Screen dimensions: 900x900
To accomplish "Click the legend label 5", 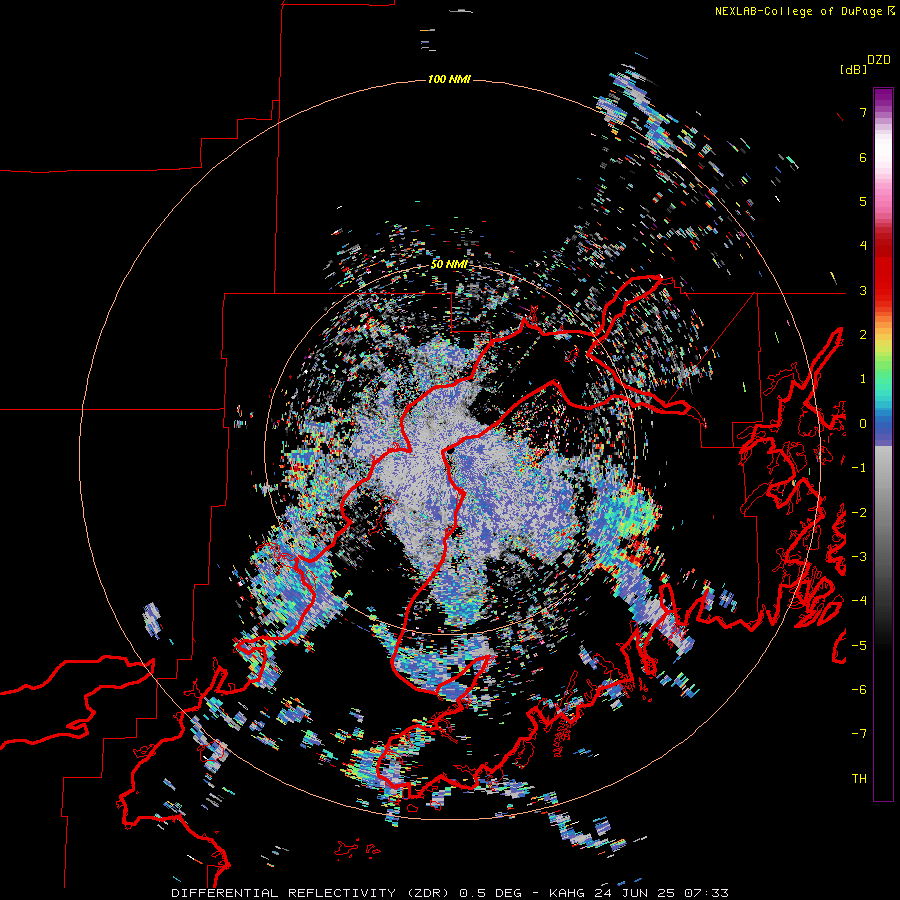I will tap(863, 201).
